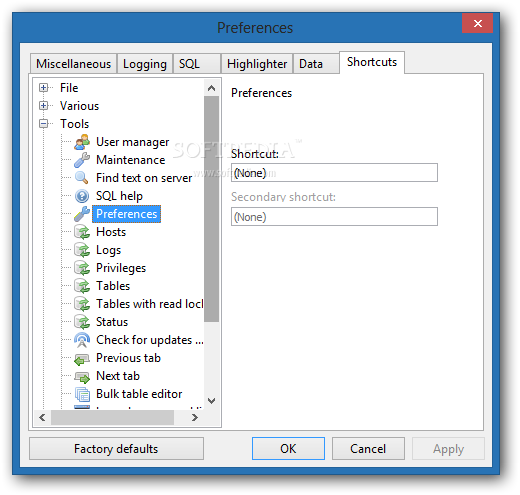Select the Various tree item label
Image resolution: width=520 pixels, height=495 pixels.
[79, 106]
